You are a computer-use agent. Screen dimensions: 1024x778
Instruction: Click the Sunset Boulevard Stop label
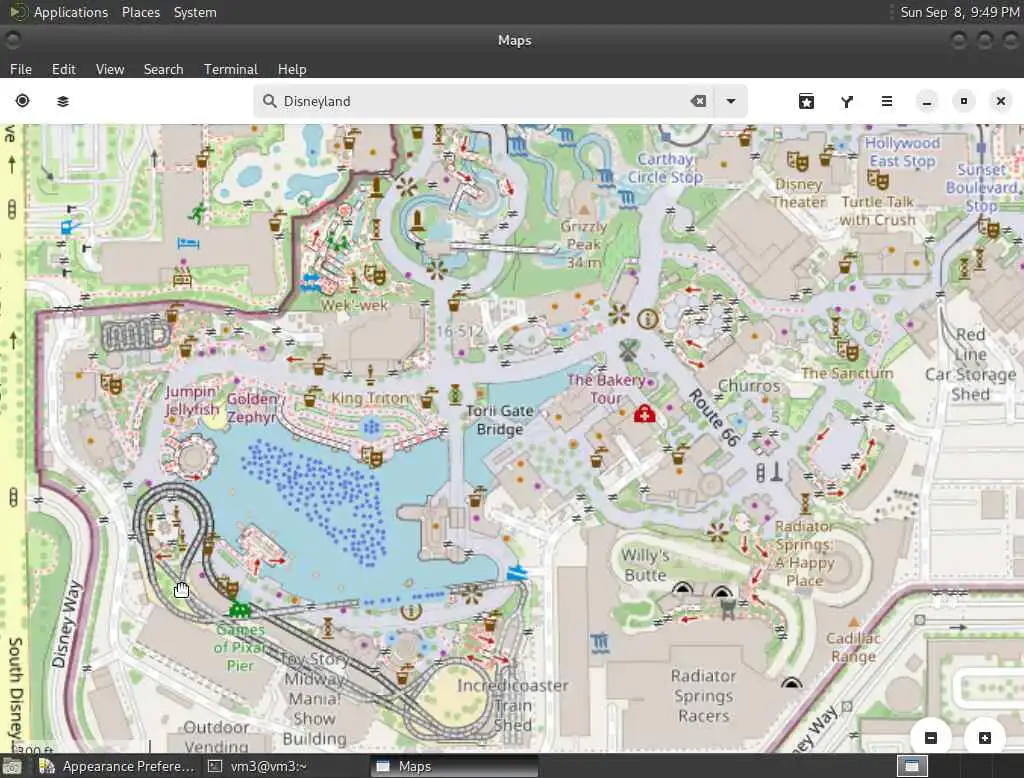(982, 187)
